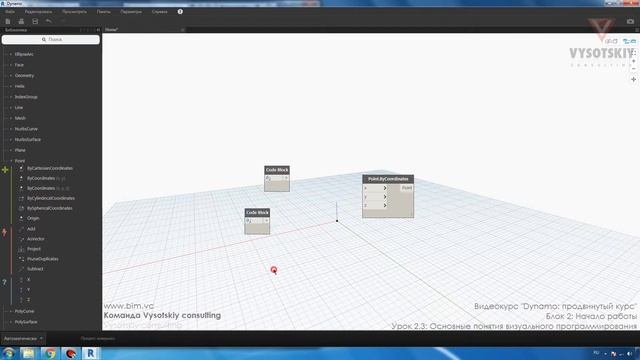Viewport: 640px width, 360px height.
Task: Switch to the geometry background preview mode
Action: pos(611,41)
